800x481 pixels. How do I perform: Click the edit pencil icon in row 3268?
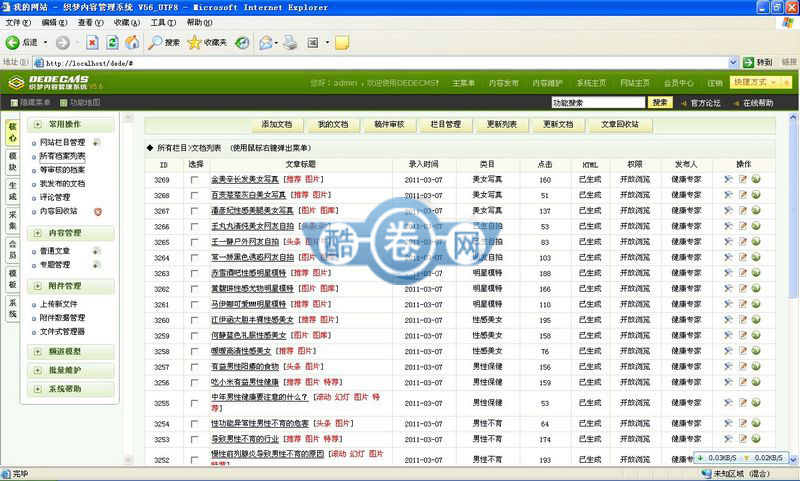point(743,195)
